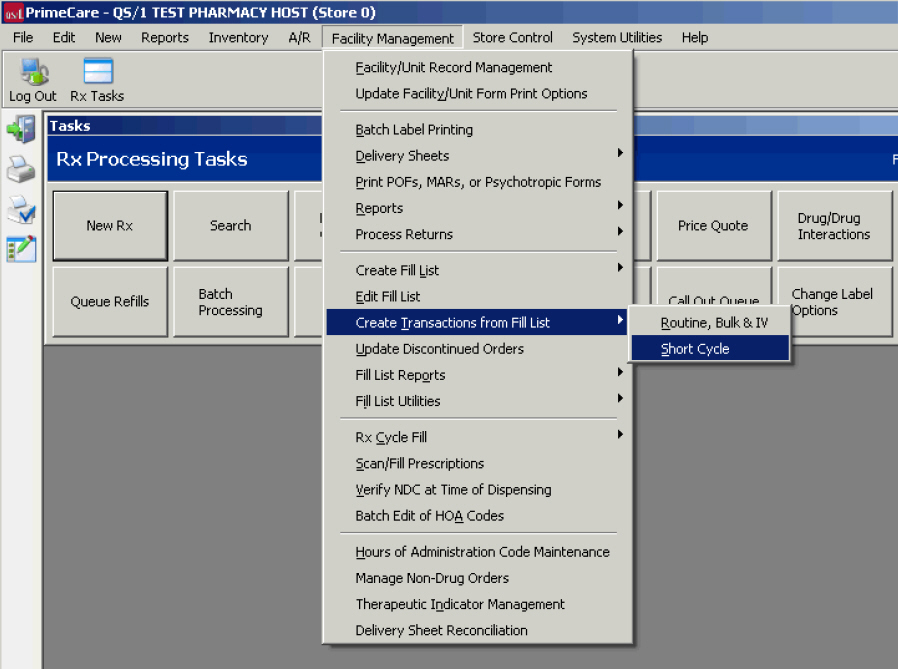Choose Routine, Bulk & IV option
Screen dimensions: 898x669
pos(714,323)
